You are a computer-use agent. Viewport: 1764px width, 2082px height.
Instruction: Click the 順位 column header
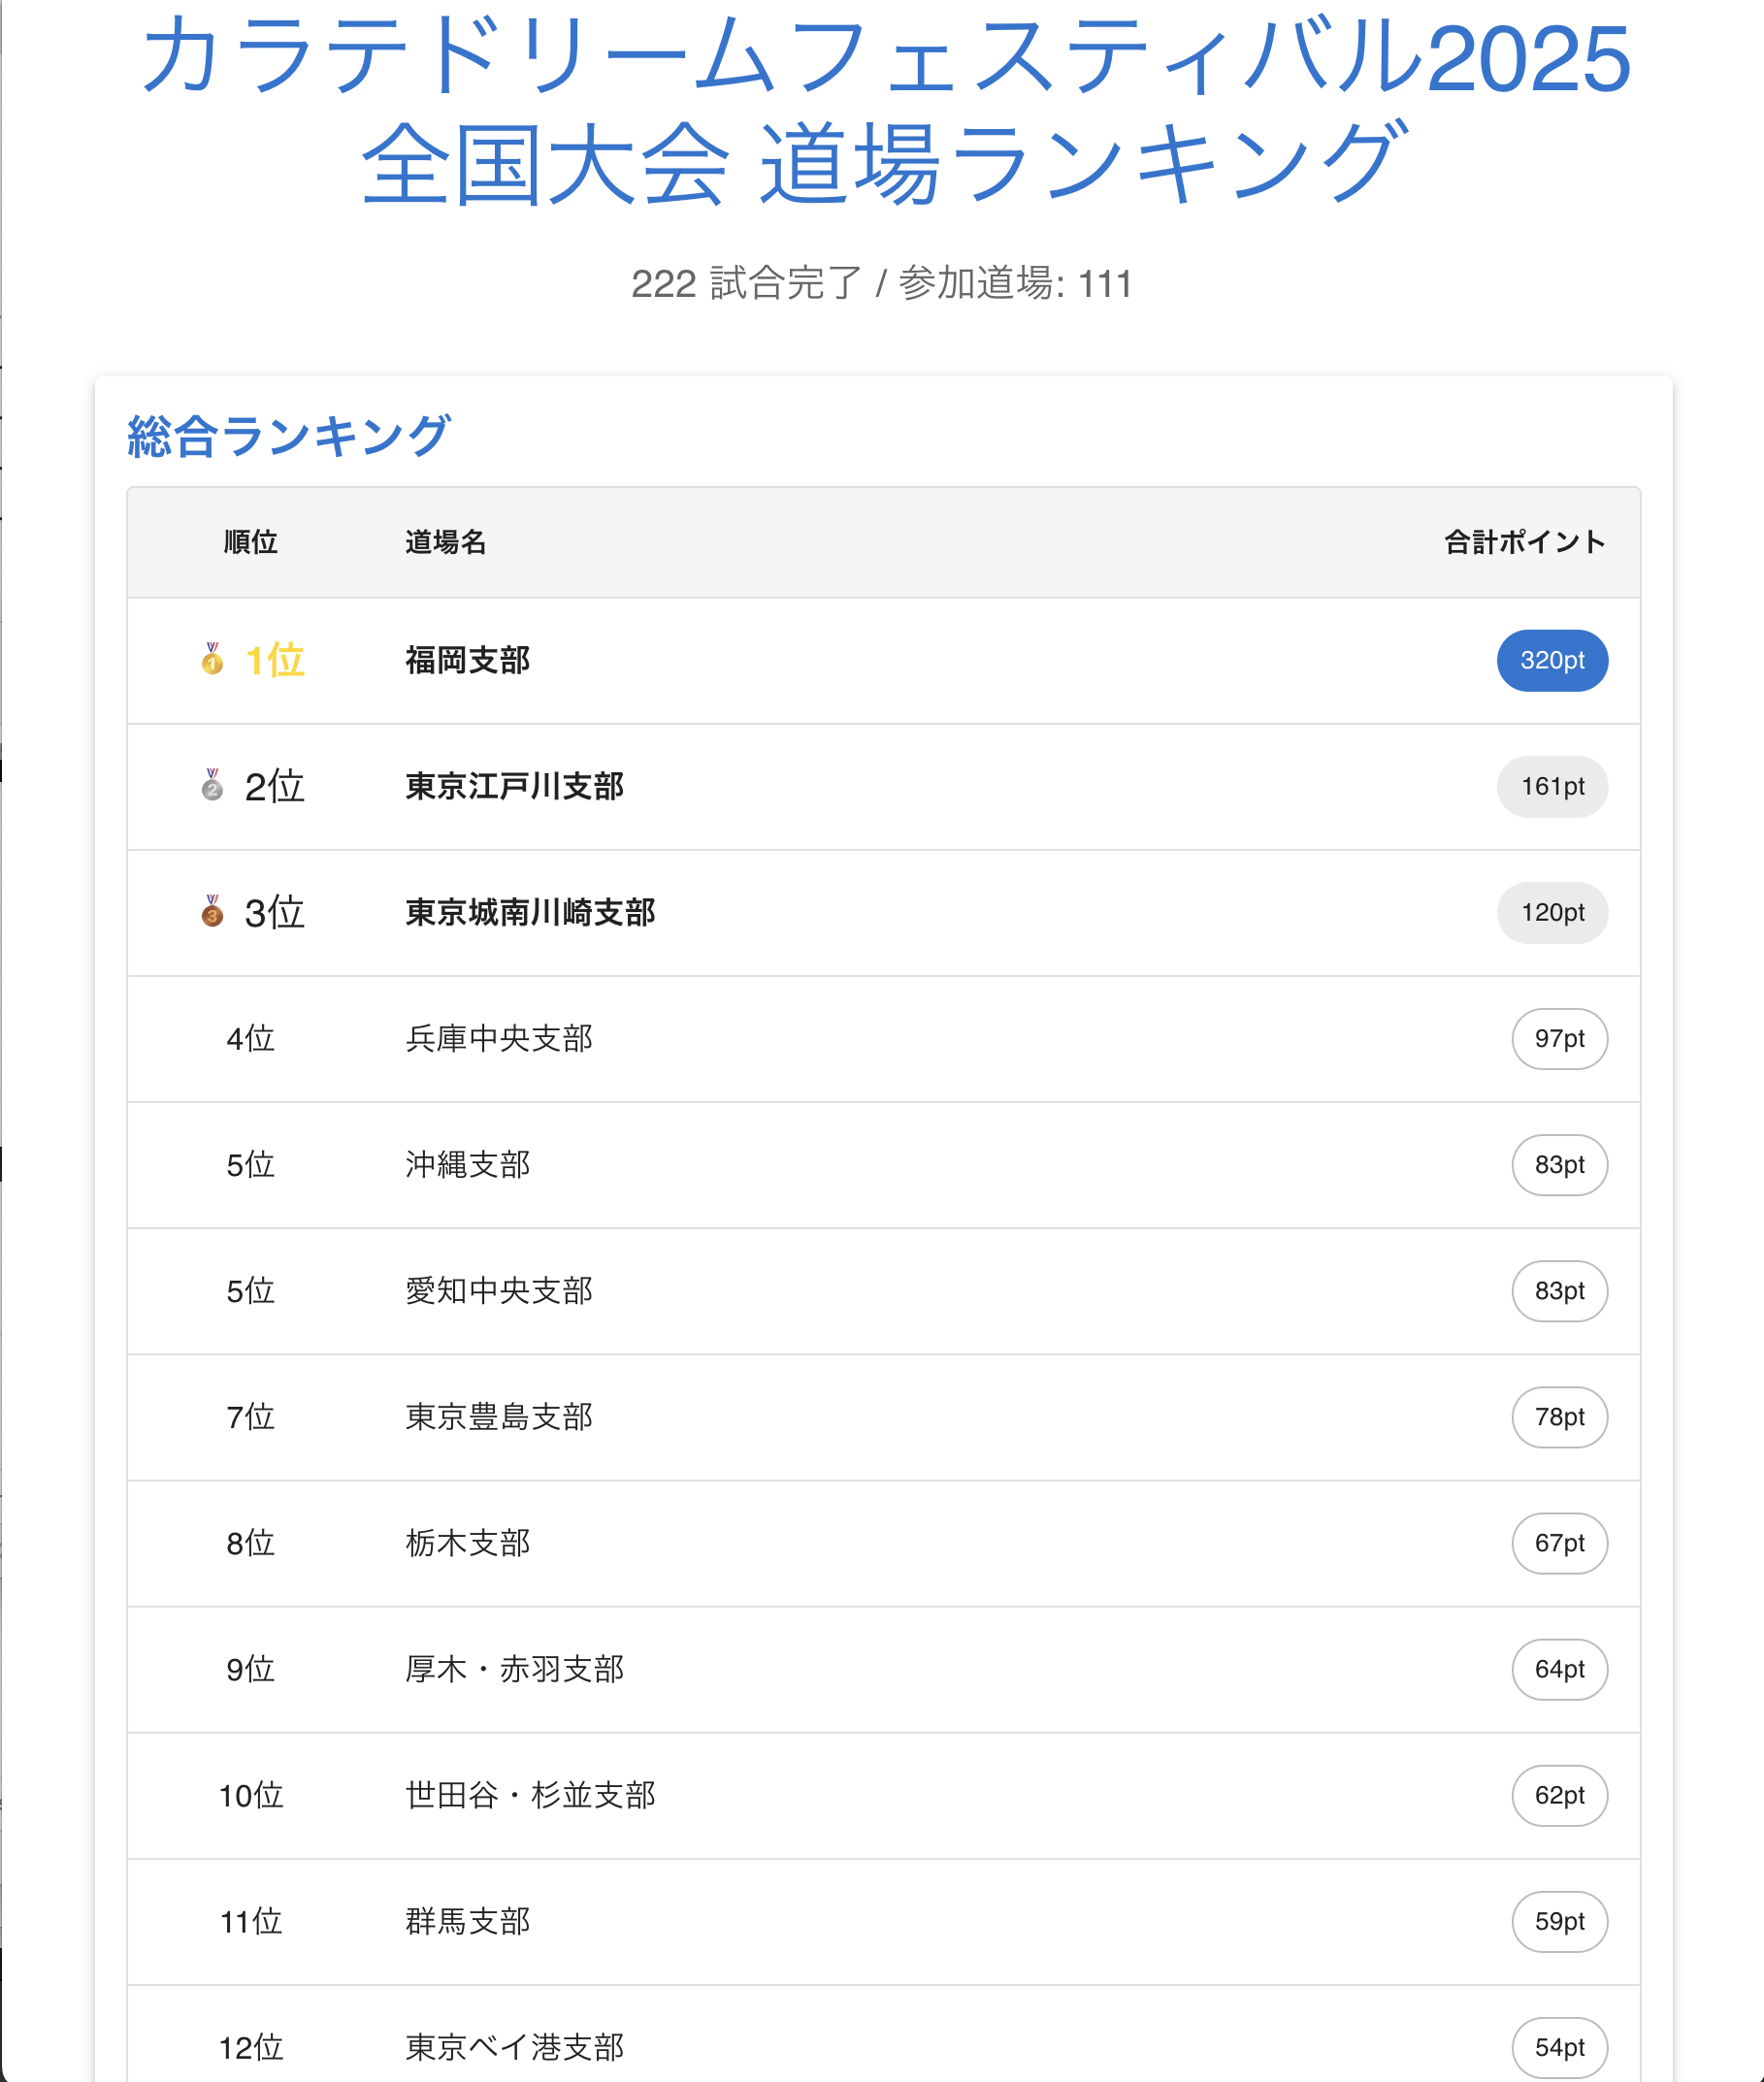click(x=251, y=542)
